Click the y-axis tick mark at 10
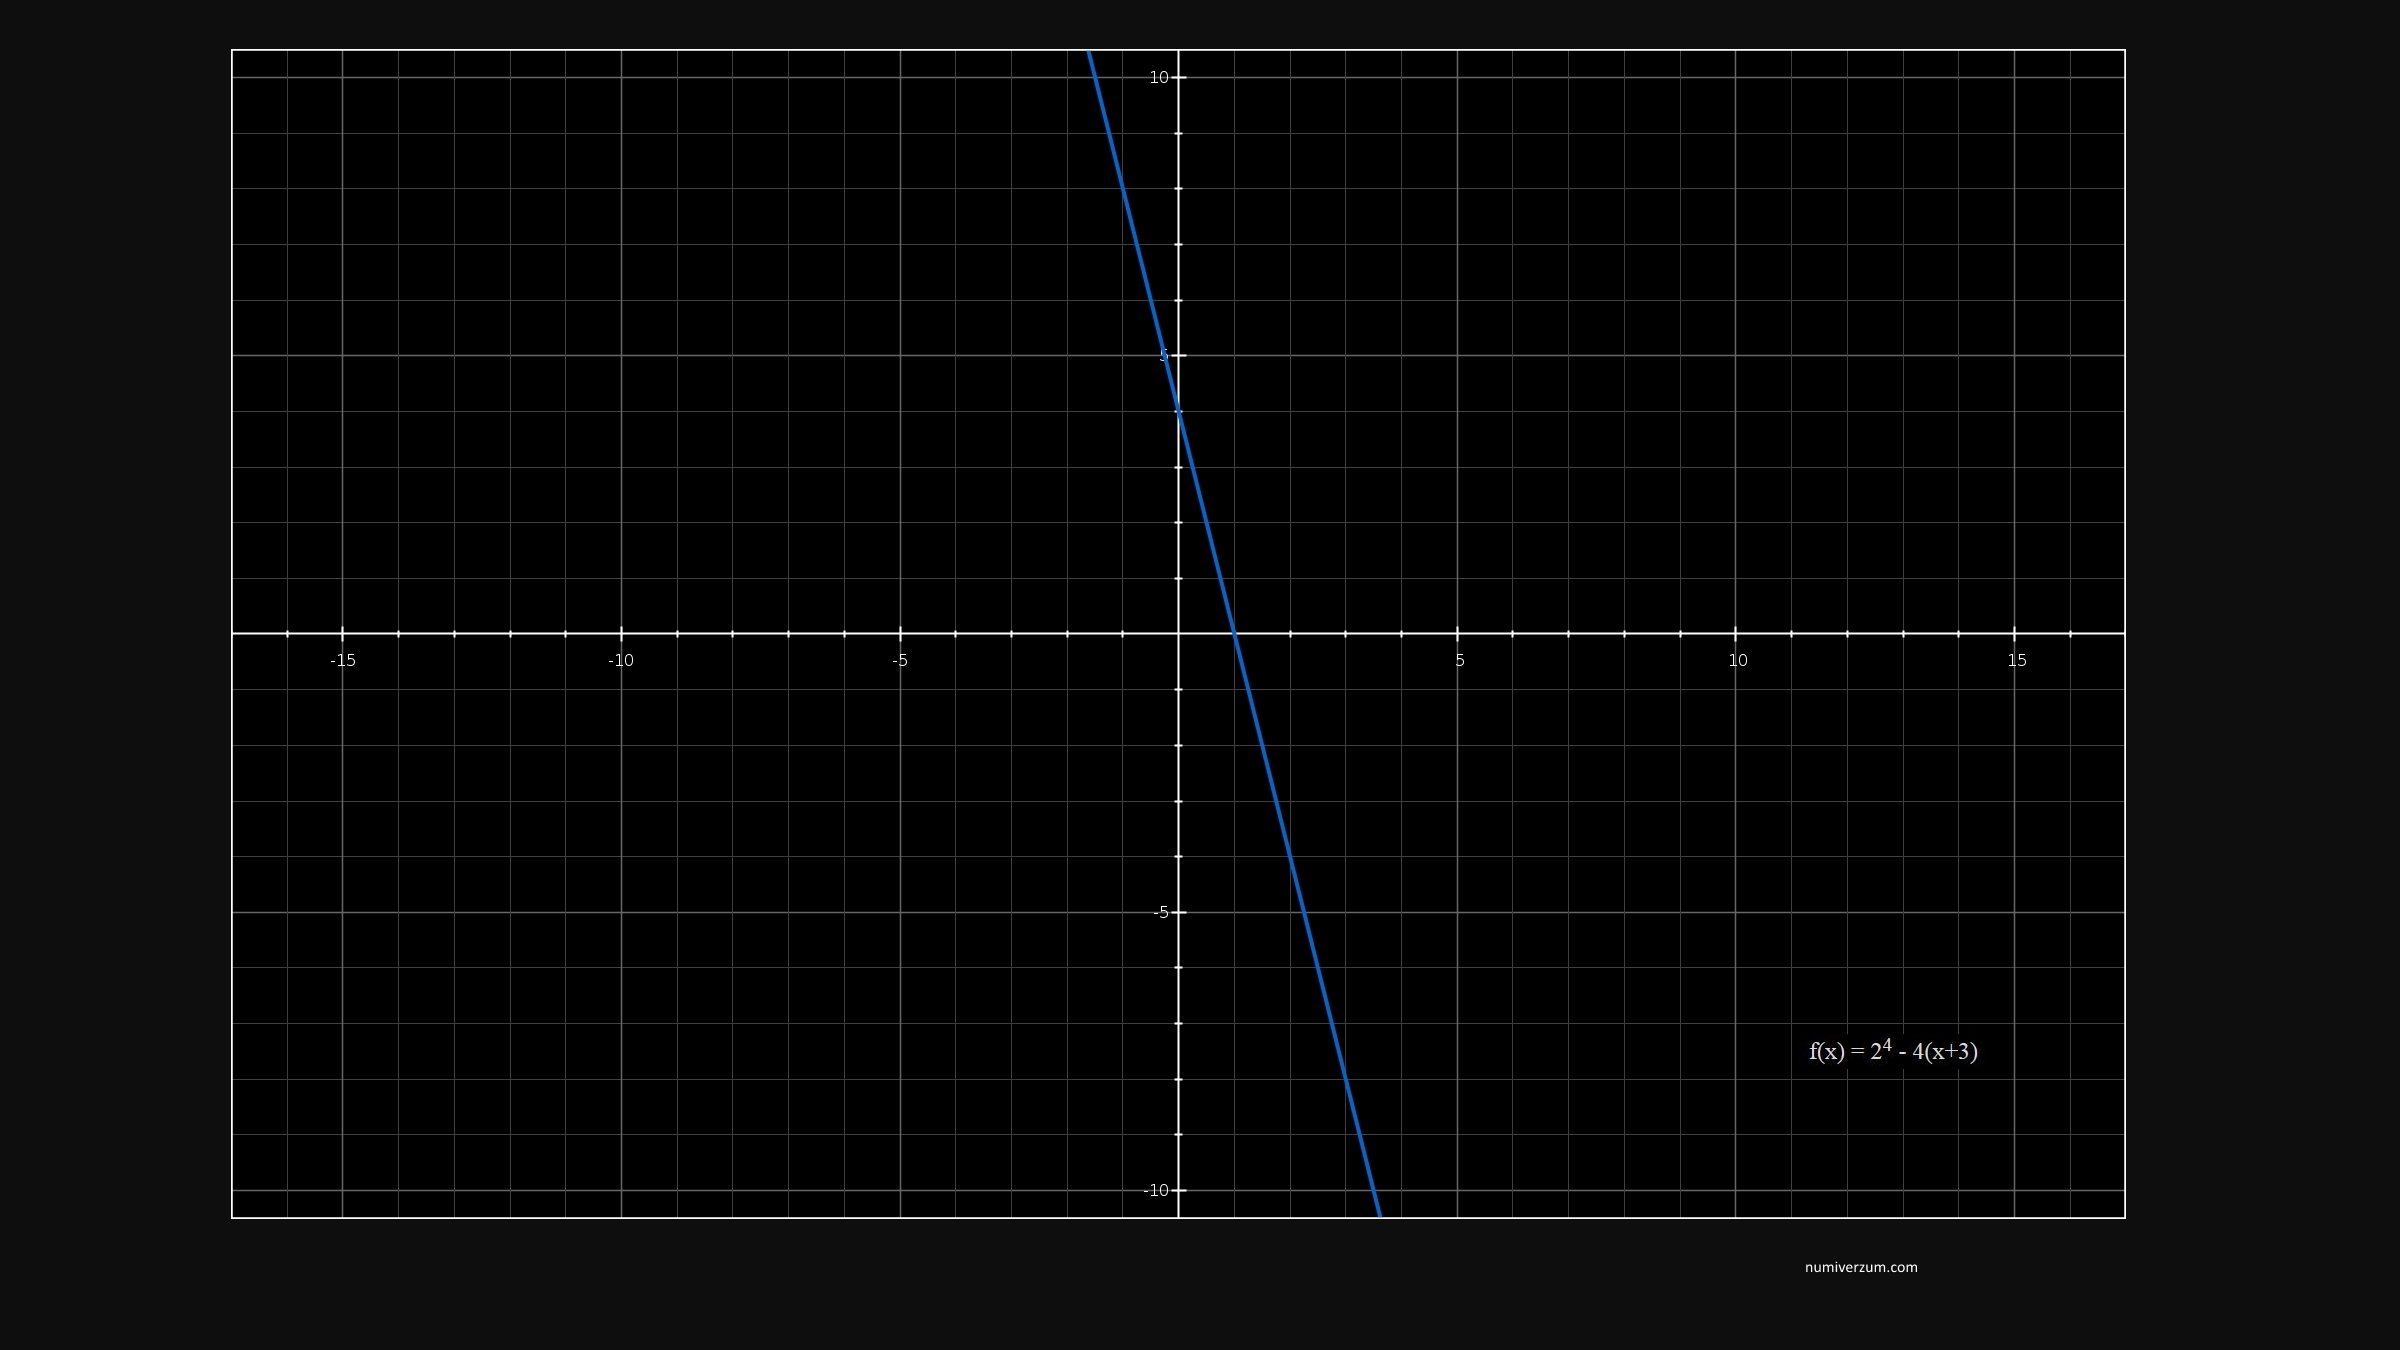 pyautogui.click(x=1178, y=77)
